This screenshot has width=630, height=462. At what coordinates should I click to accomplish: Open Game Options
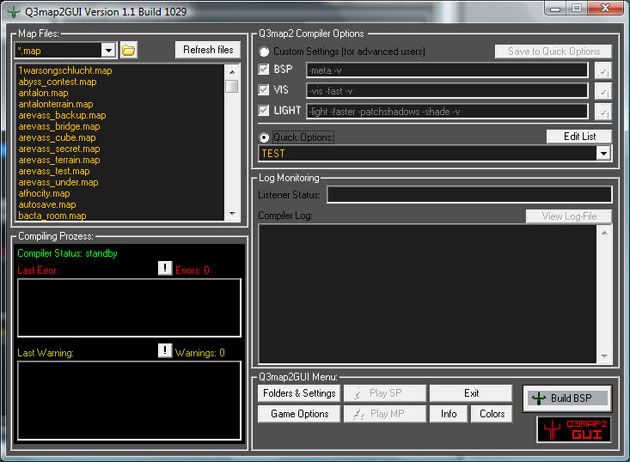(299, 414)
